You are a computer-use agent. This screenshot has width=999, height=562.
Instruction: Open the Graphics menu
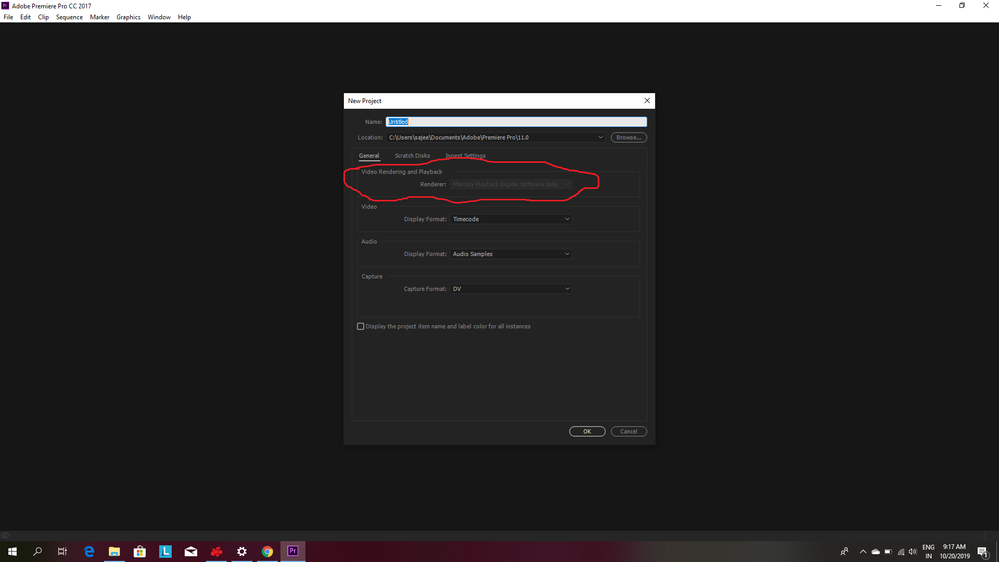128,17
